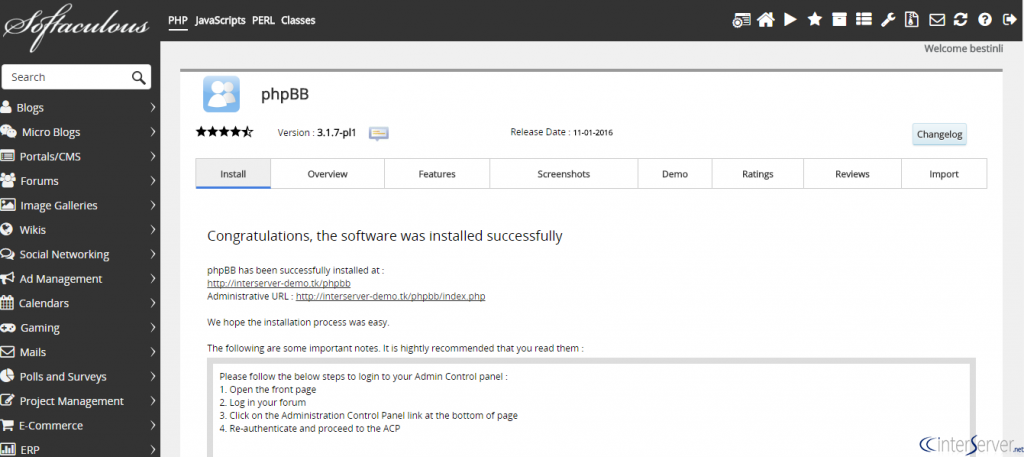
Task: Open the installations archive box icon
Action: point(839,20)
